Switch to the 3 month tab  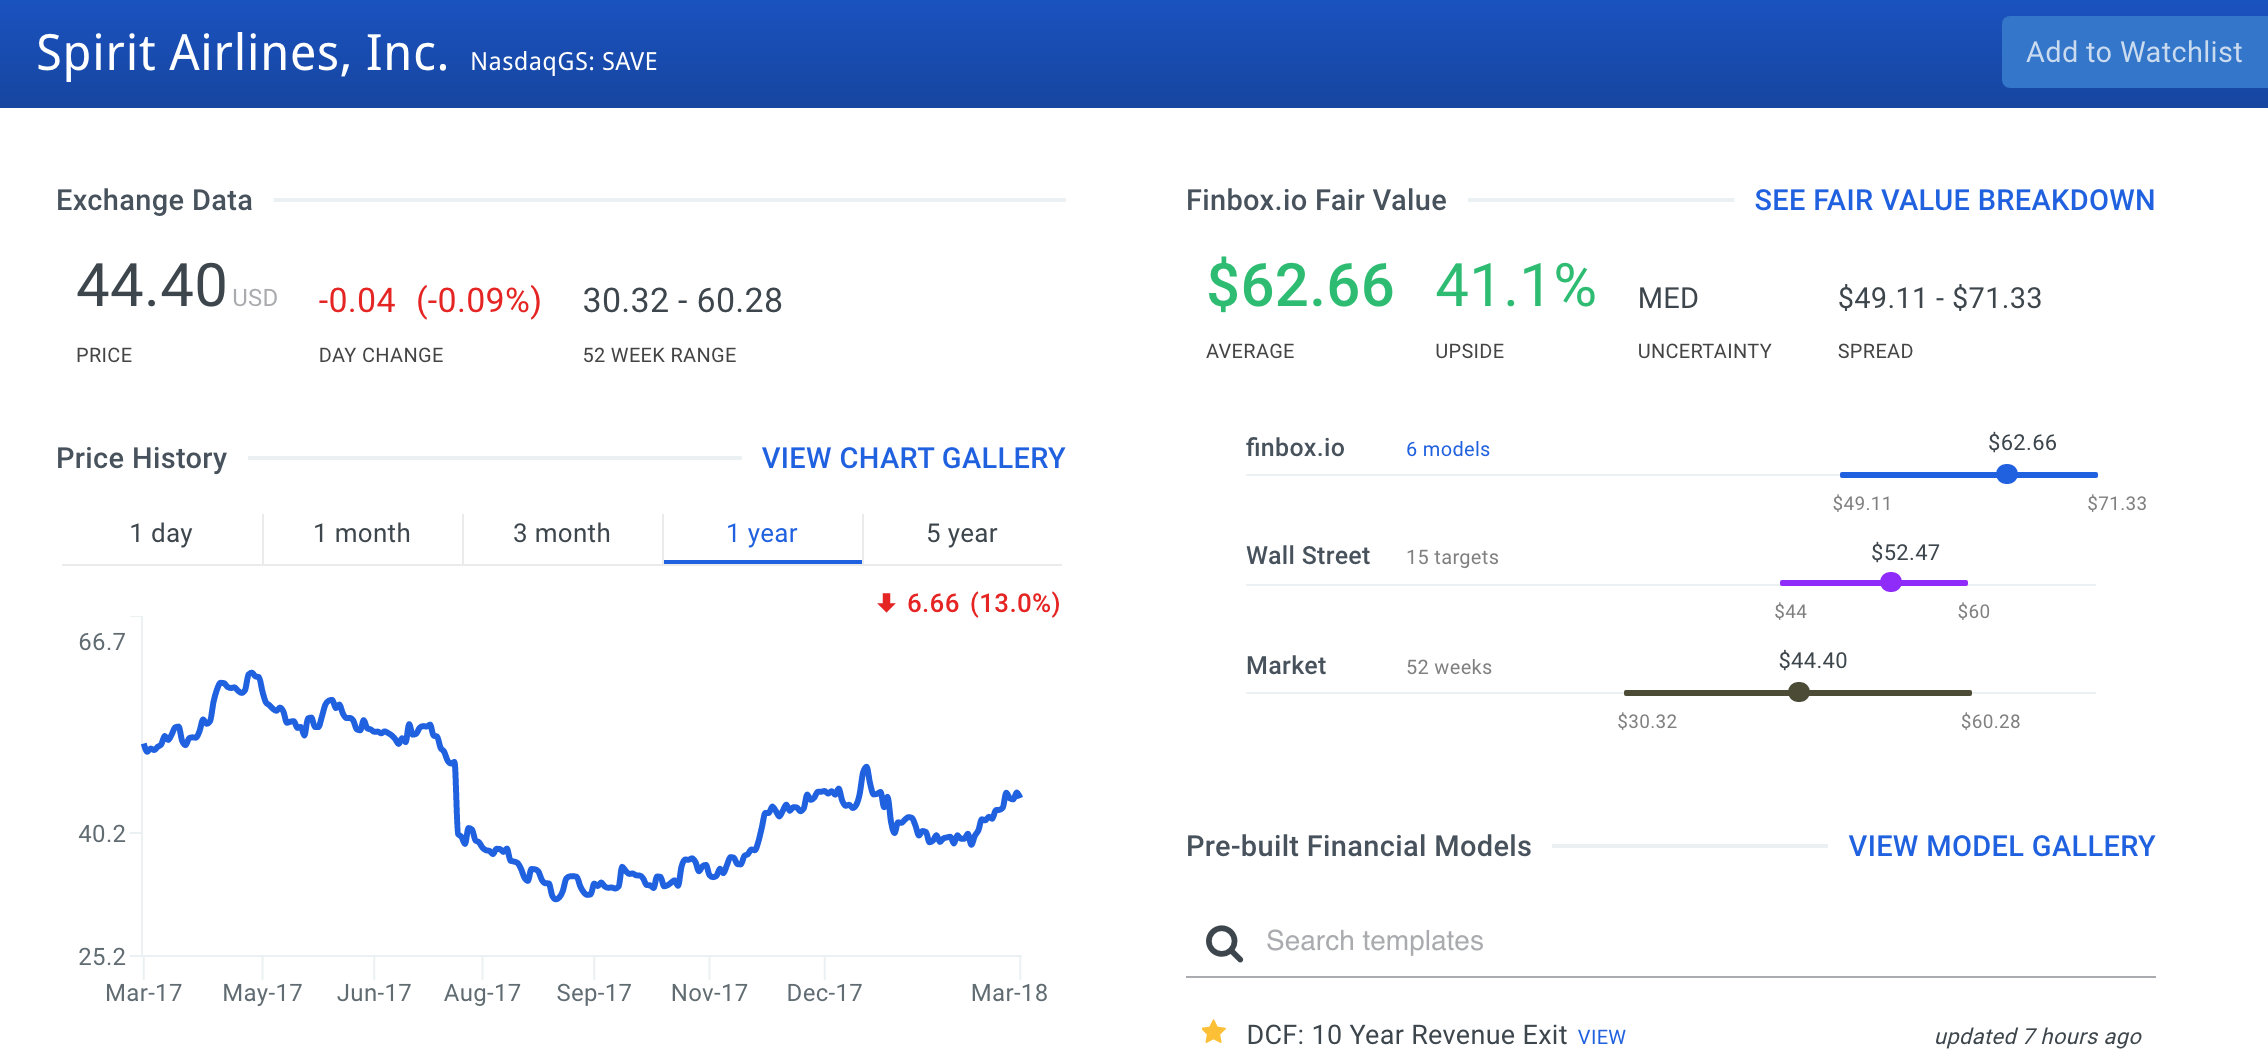coord(562,533)
